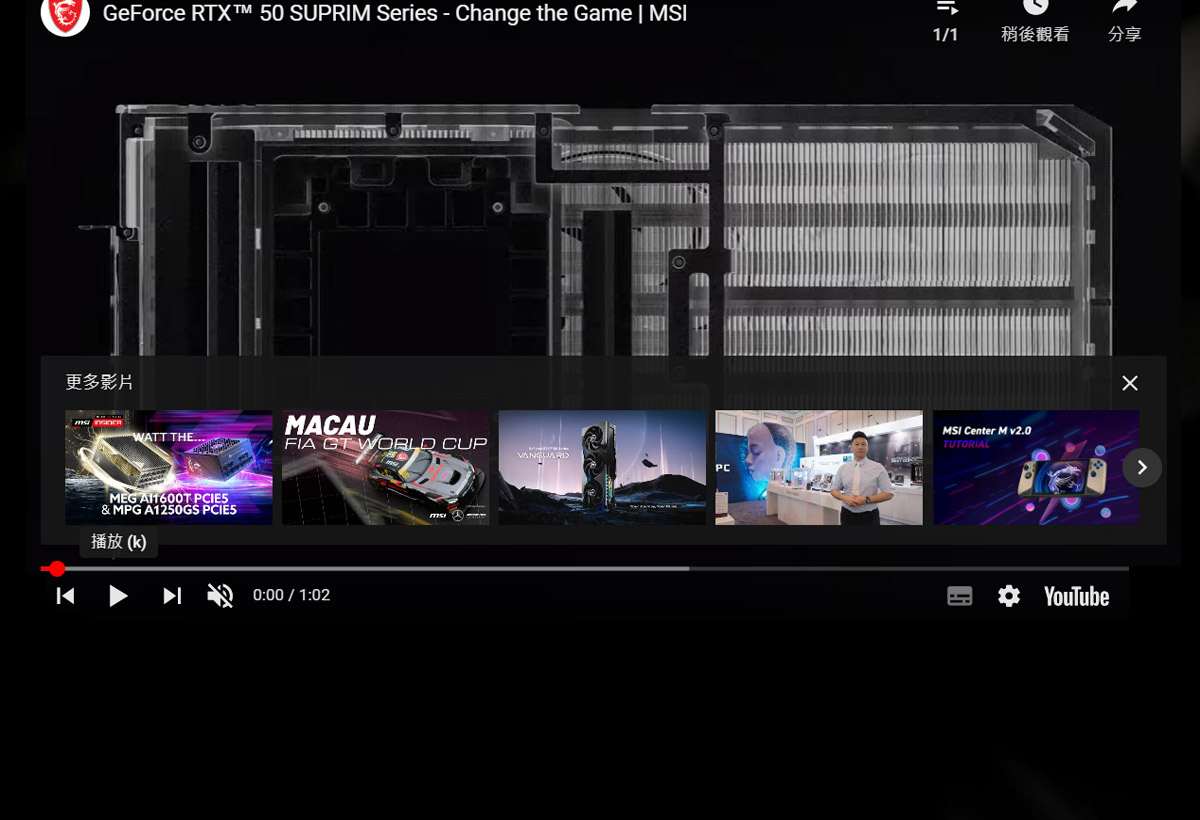The height and width of the screenshot is (820, 1200).
Task: Open the player settings gear
Action: pyautogui.click(x=1009, y=596)
